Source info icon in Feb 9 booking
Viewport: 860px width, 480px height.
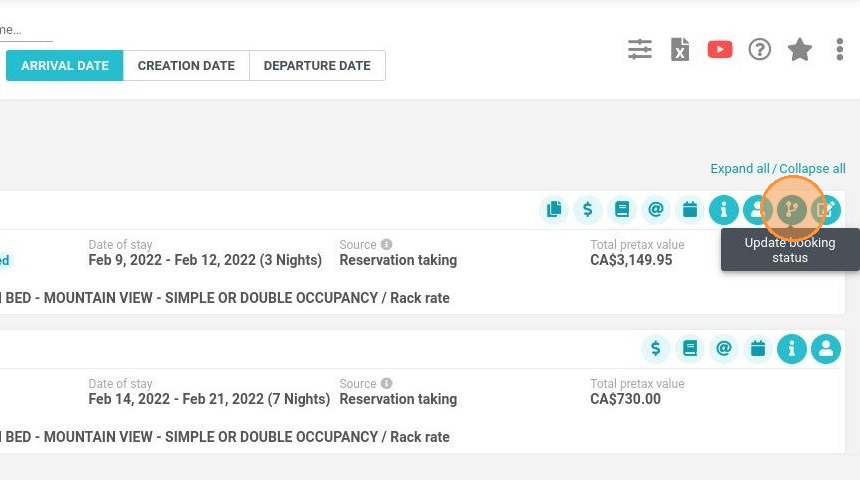pyautogui.click(x=387, y=244)
